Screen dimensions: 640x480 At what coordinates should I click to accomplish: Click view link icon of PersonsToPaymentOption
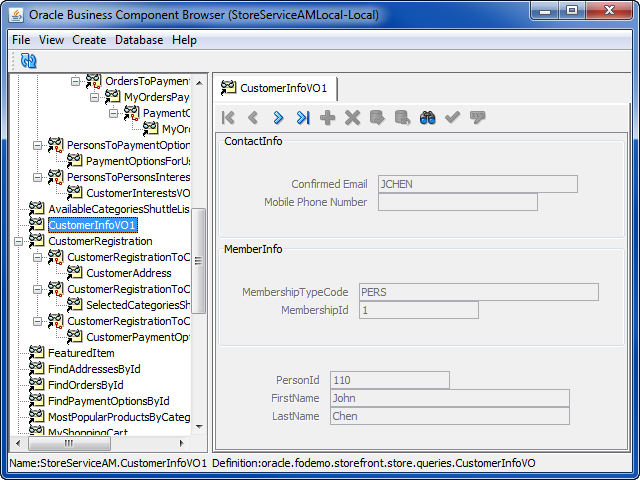pos(56,145)
